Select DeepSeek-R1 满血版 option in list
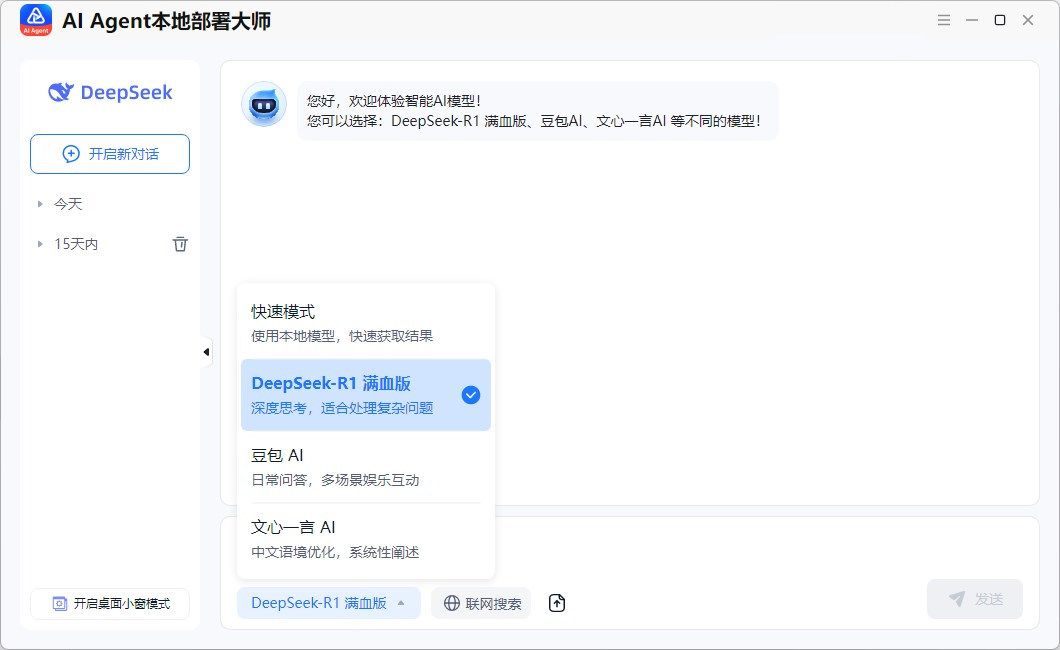This screenshot has width=1060, height=650. pos(366,395)
